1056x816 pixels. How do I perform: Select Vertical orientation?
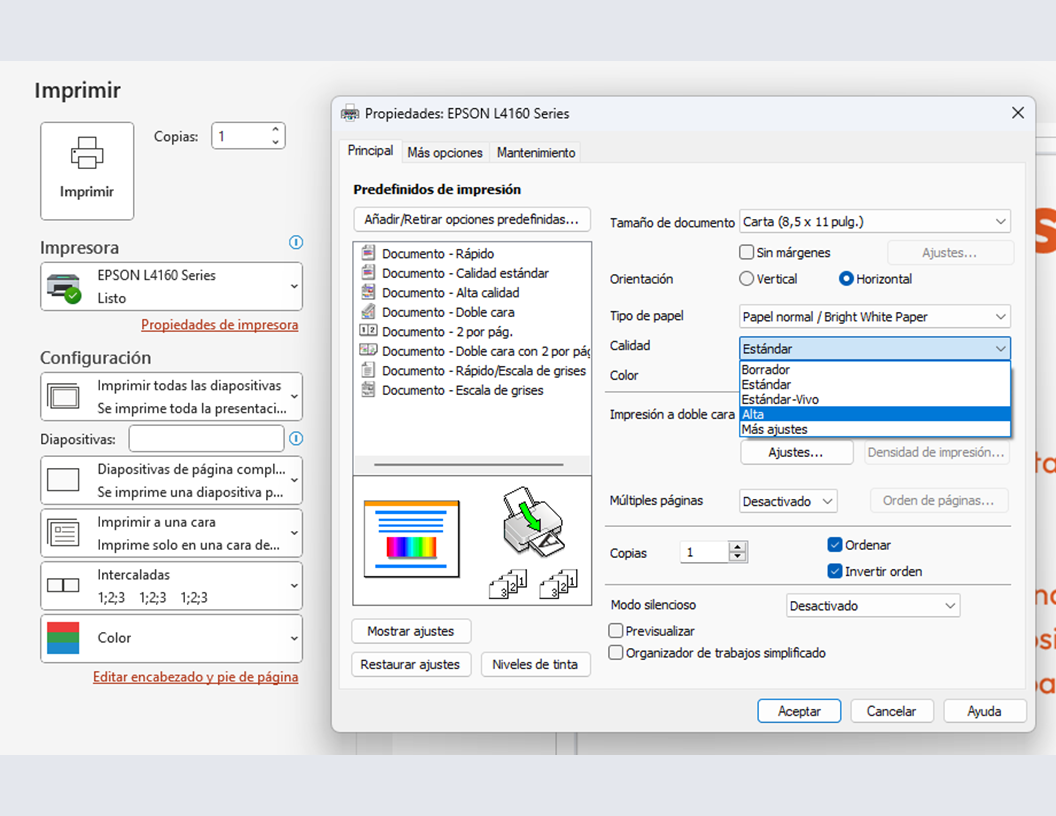point(746,279)
